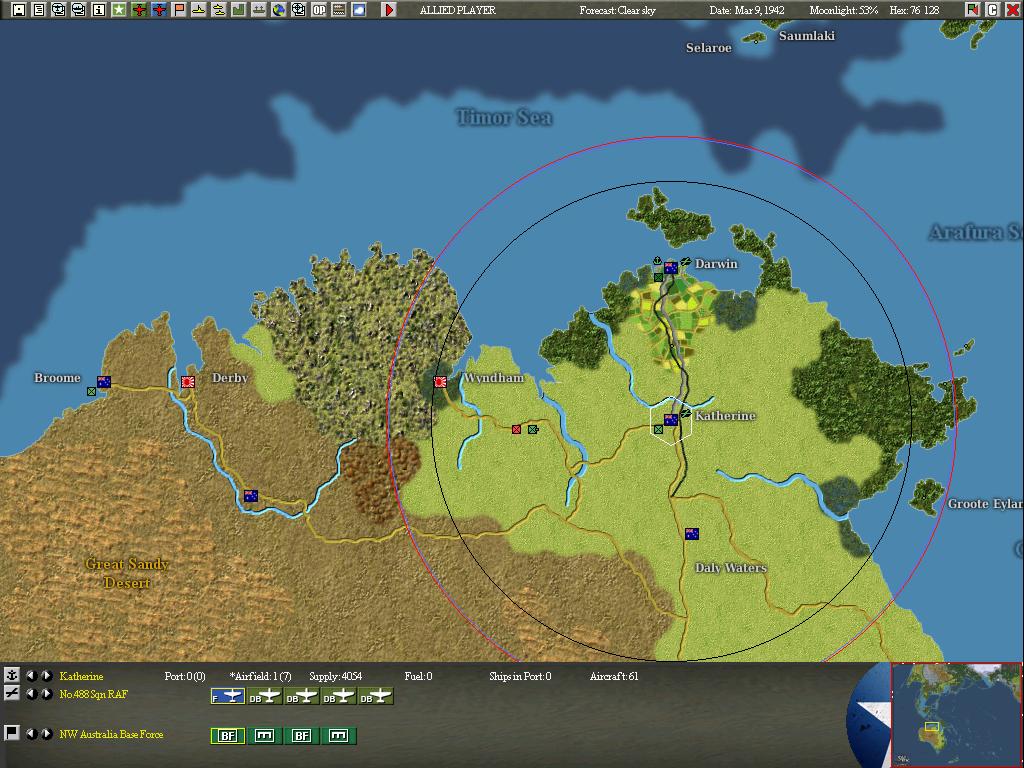This screenshot has width=1024, height=768.
Task: Click the green factory industry icon
Action: (239, 10)
